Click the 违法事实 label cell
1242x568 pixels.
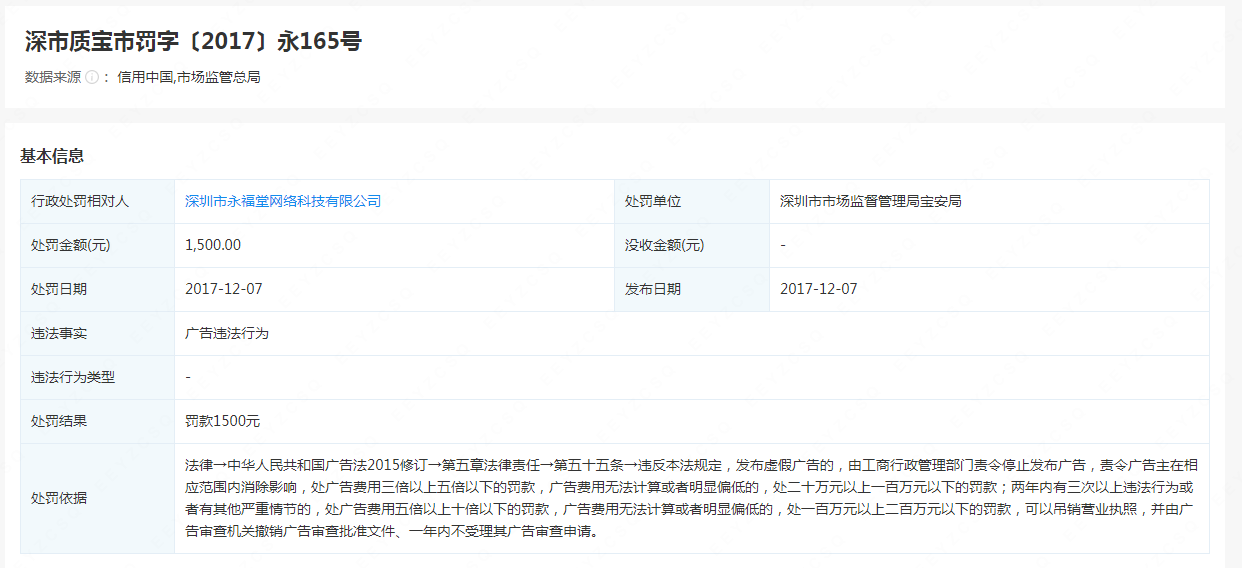[x=98, y=333]
